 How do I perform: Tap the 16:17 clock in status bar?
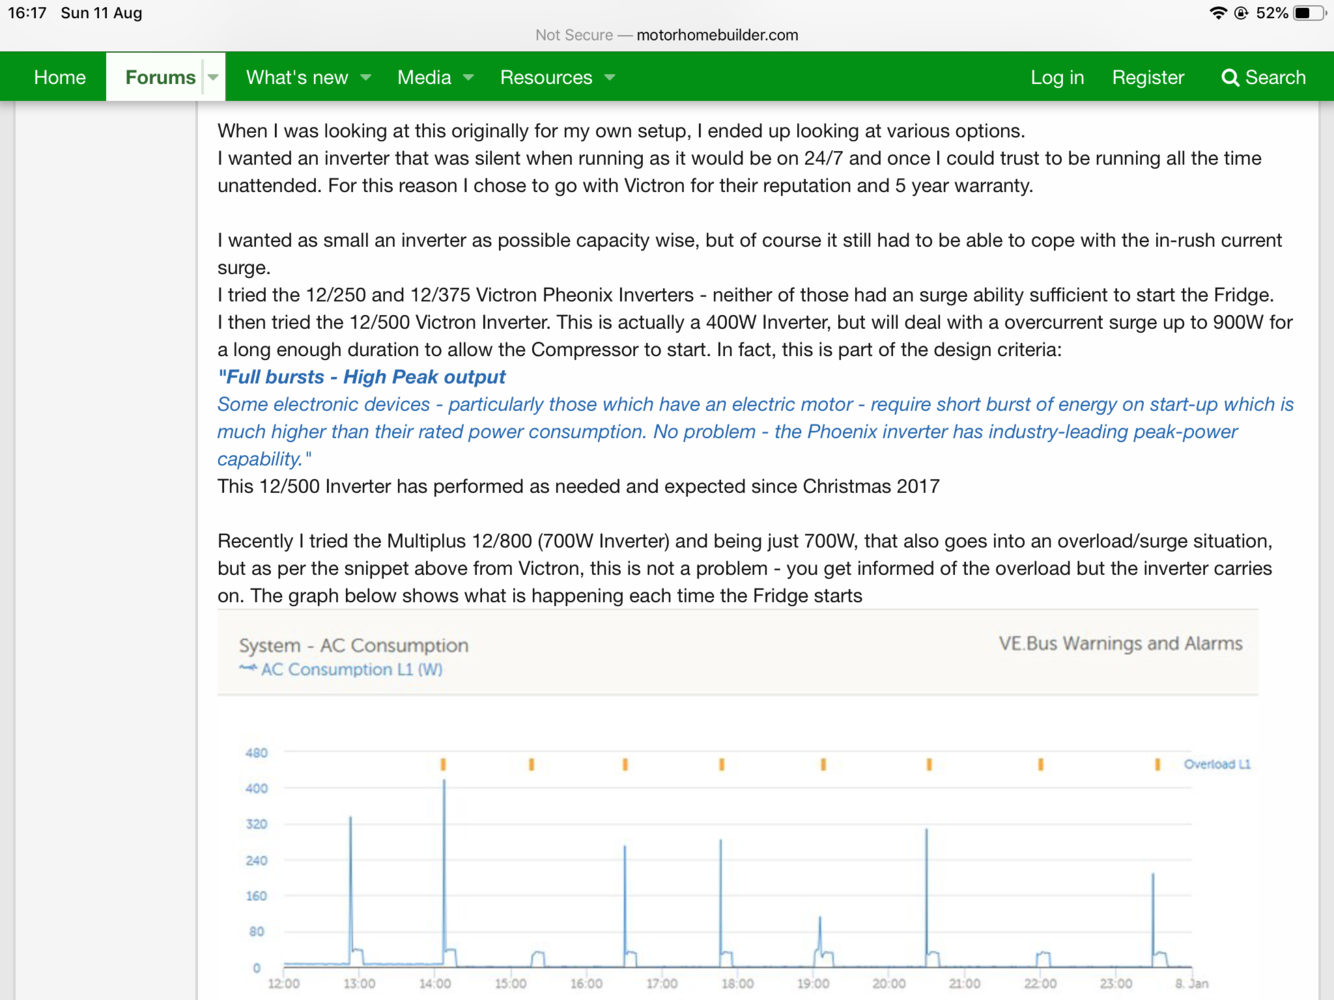pyautogui.click(x=27, y=13)
